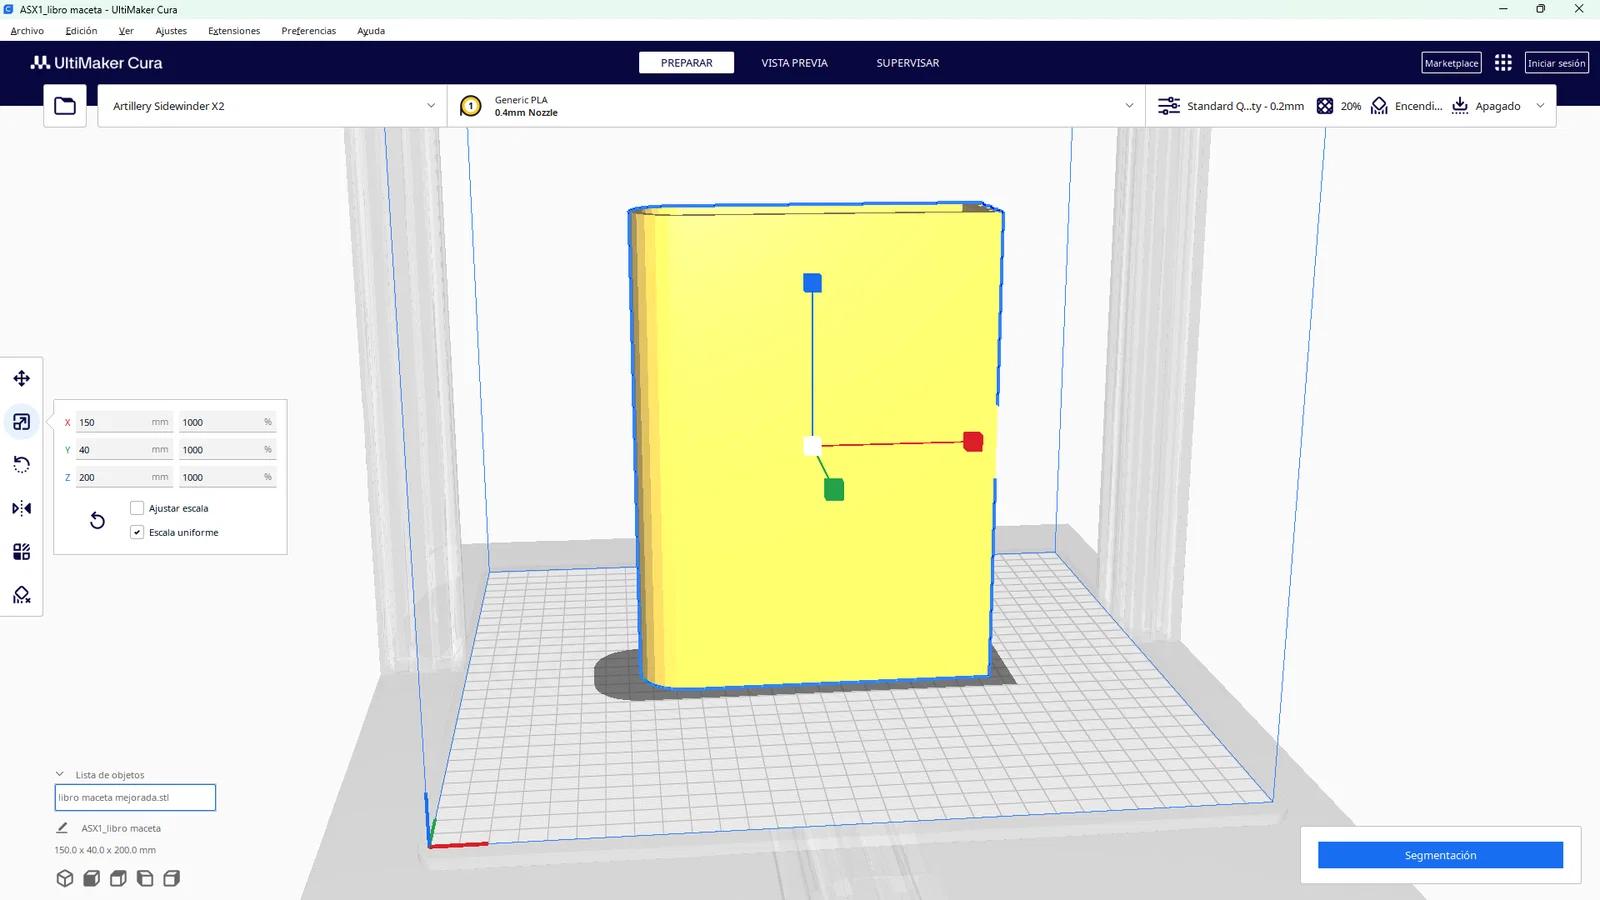Click the green Y-axis scale handle
The image size is (1600, 900).
[834, 489]
